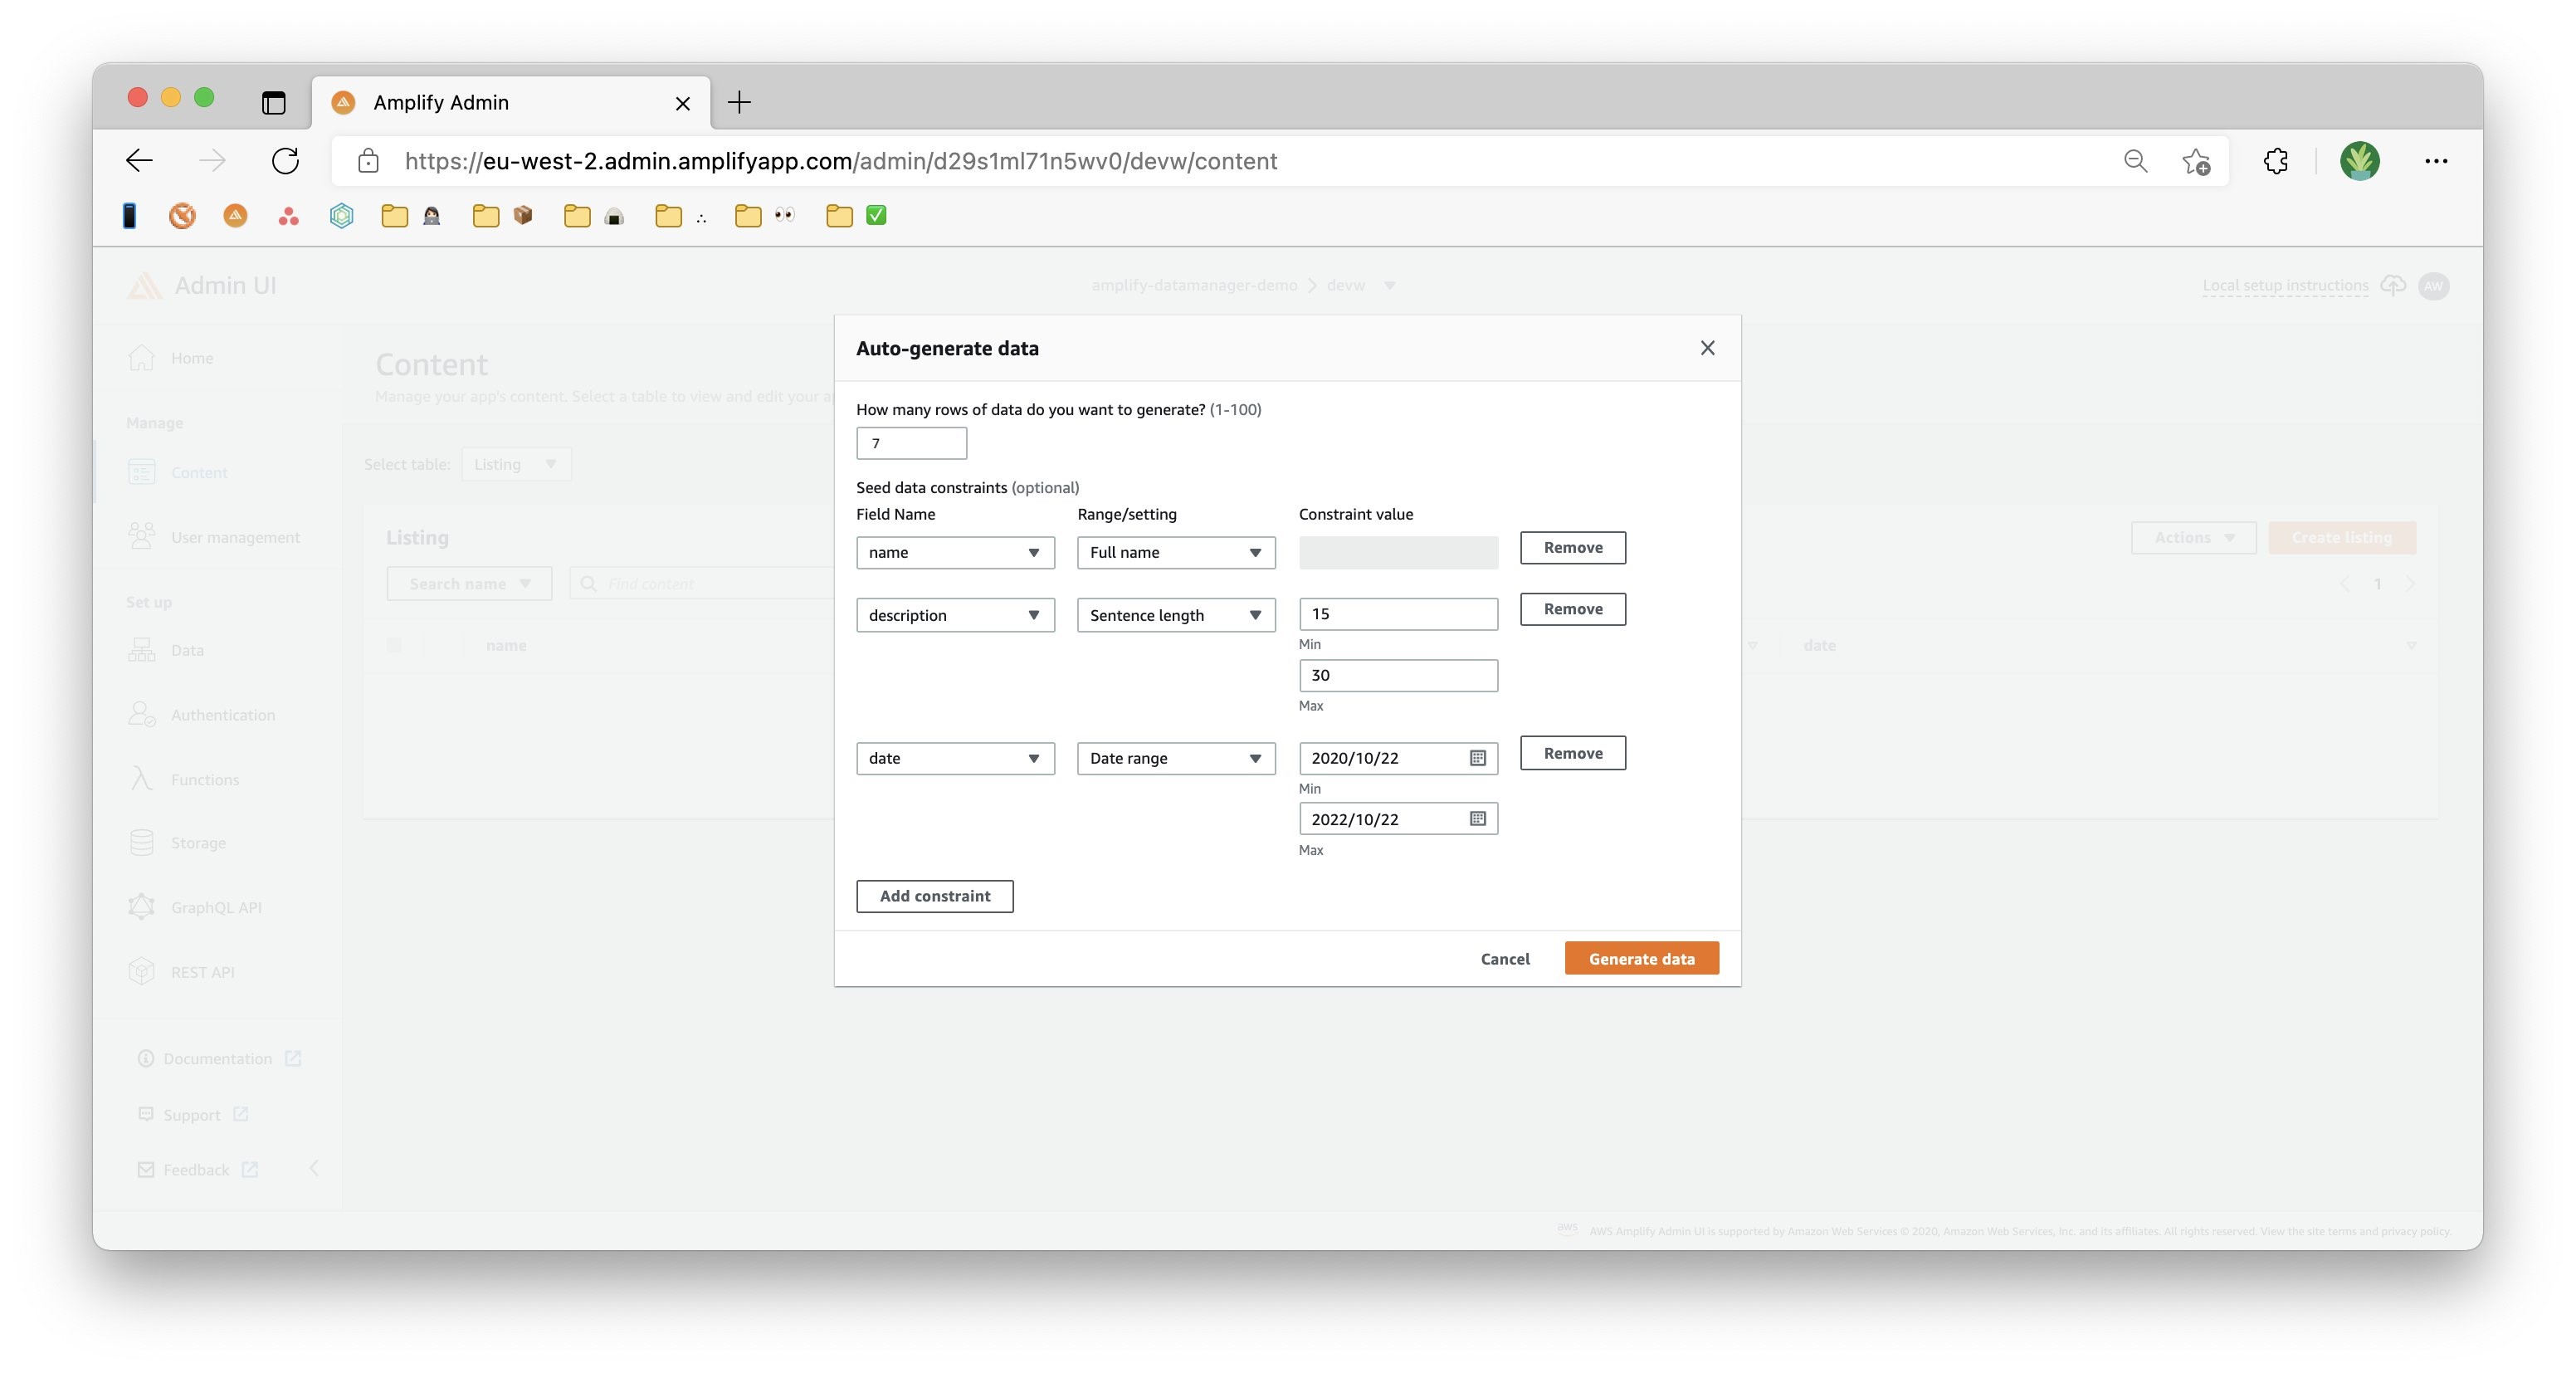Click the Add constraint button
This screenshot has height=1373, width=2576.
(x=934, y=896)
